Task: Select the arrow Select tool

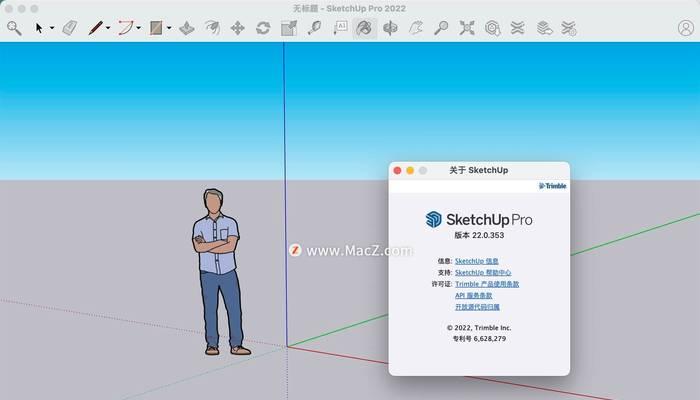Action: (39, 28)
